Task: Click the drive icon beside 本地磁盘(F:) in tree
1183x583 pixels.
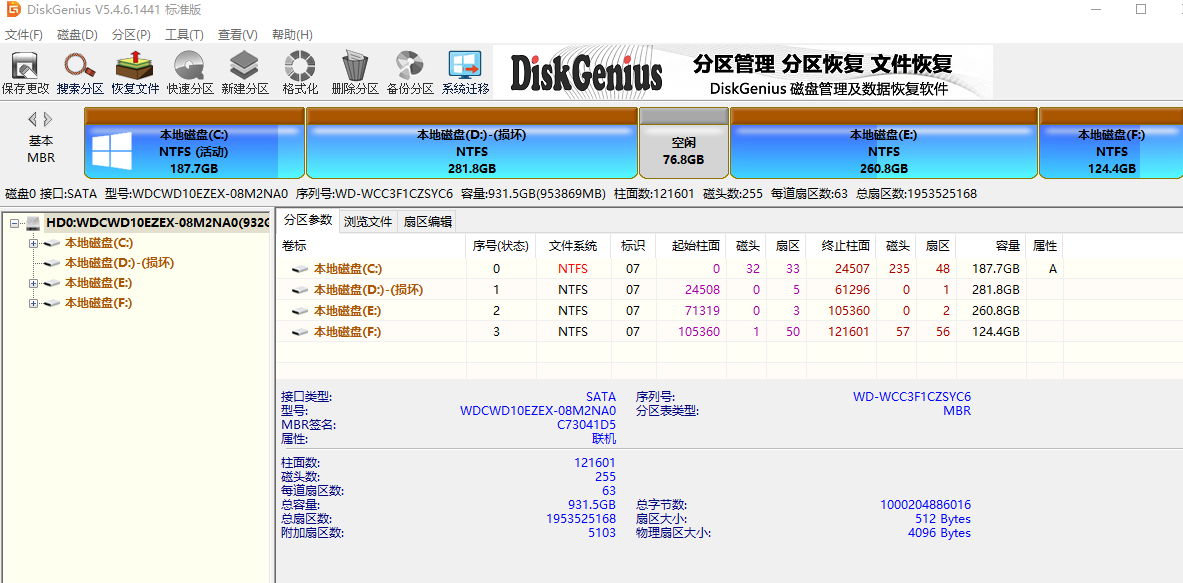Action: 52,303
